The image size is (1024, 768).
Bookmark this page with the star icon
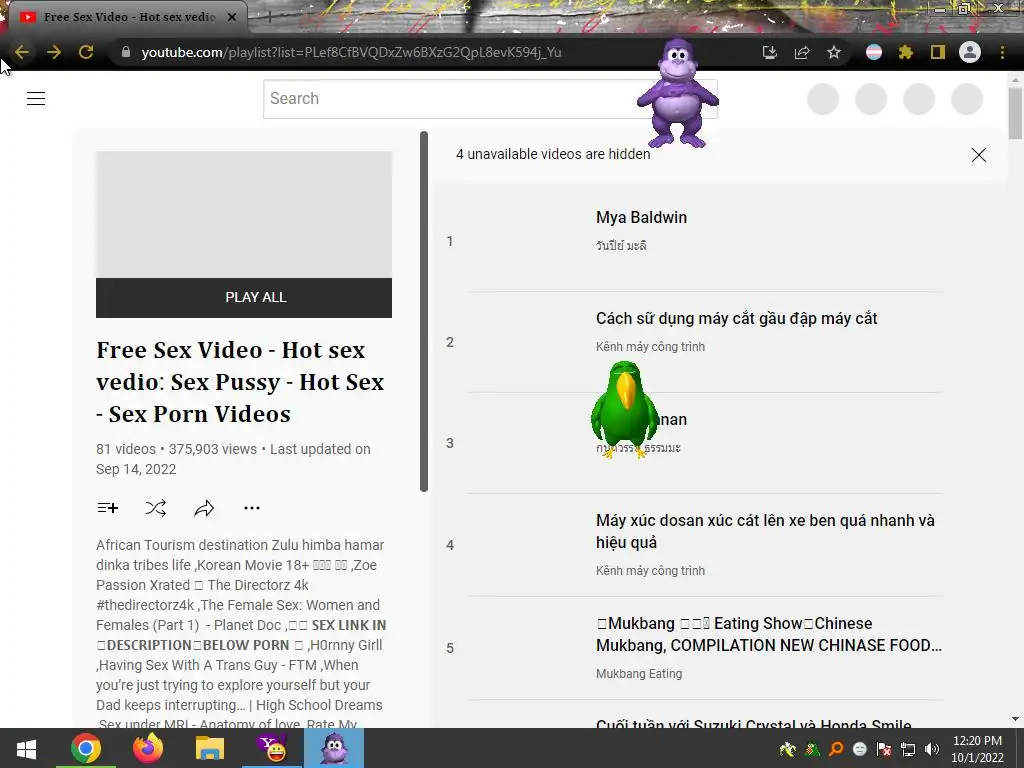tap(834, 52)
